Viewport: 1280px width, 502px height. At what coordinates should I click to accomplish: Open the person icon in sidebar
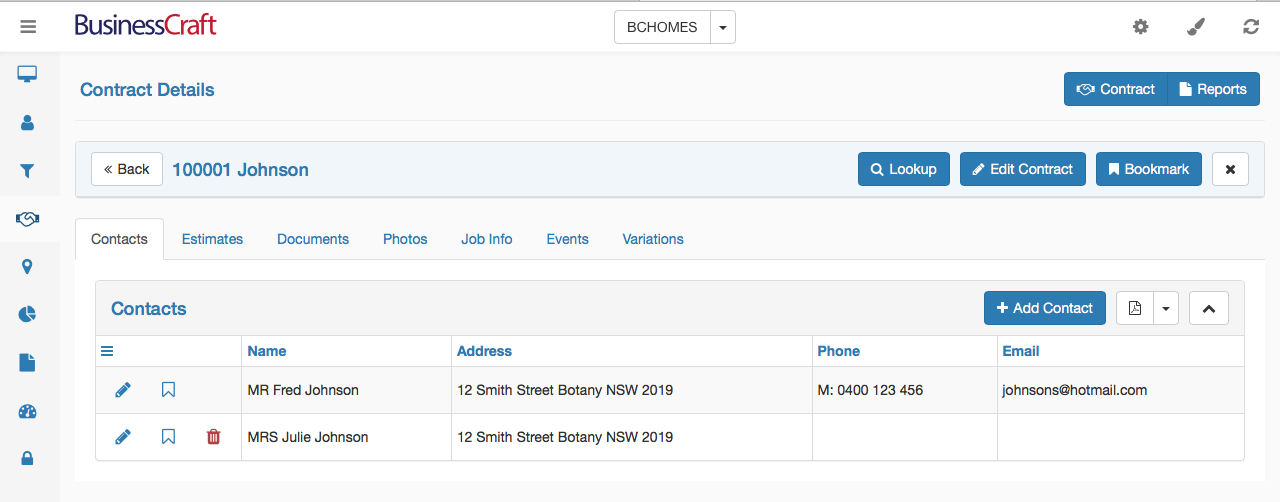point(27,122)
